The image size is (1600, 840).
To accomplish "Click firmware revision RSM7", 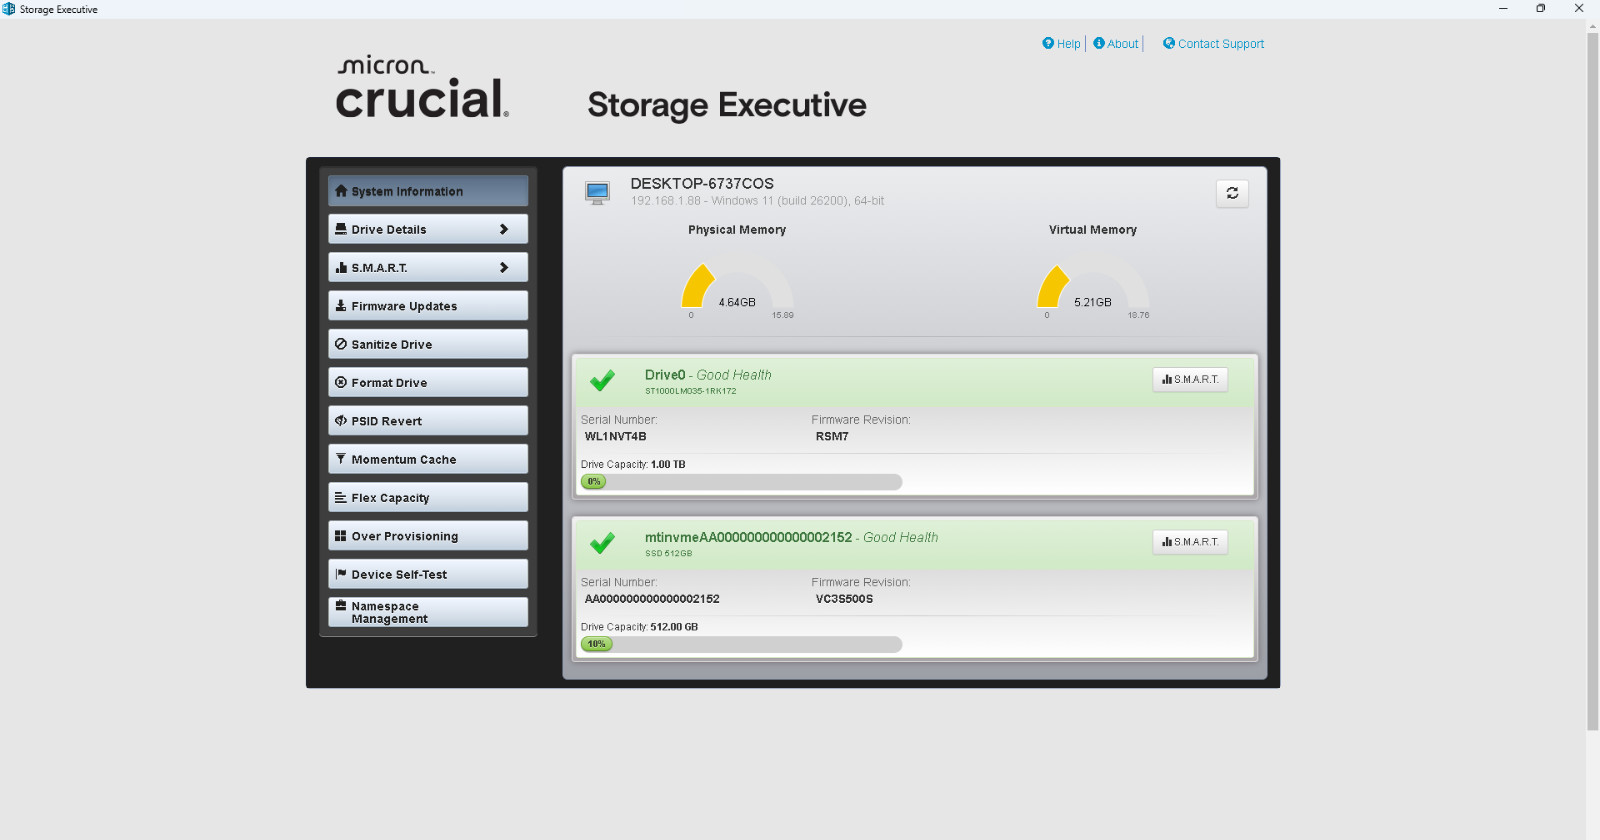I will point(832,436).
